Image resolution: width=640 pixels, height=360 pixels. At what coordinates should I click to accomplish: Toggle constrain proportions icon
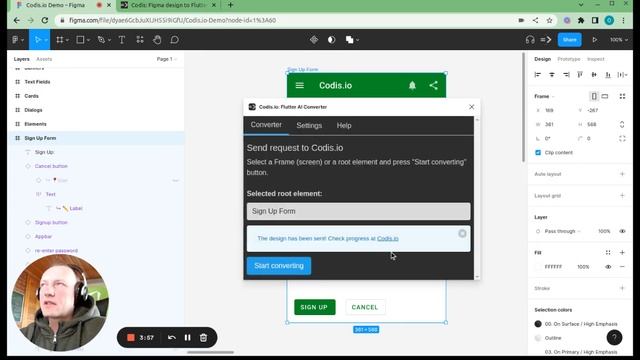click(622, 124)
